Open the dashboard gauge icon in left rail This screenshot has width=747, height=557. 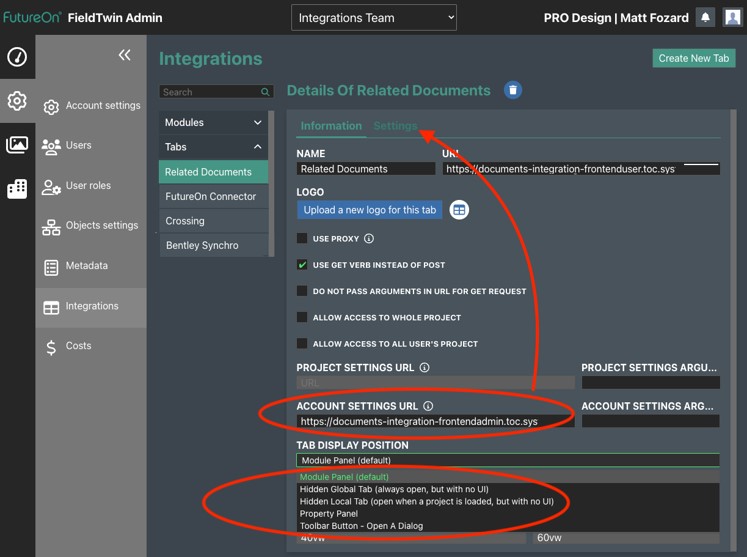coord(17,57)
